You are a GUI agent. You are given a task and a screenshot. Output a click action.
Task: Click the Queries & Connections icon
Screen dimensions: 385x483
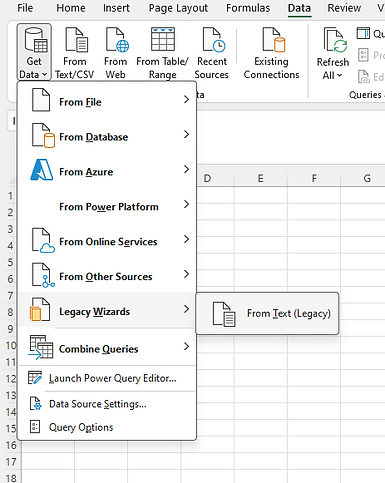[363, 33]
